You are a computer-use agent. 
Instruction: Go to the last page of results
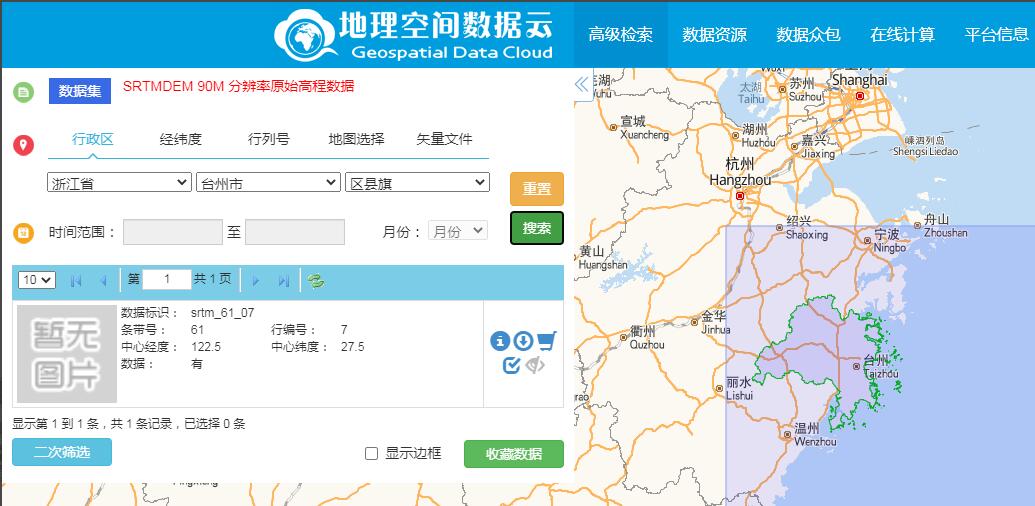coord(284,281)
